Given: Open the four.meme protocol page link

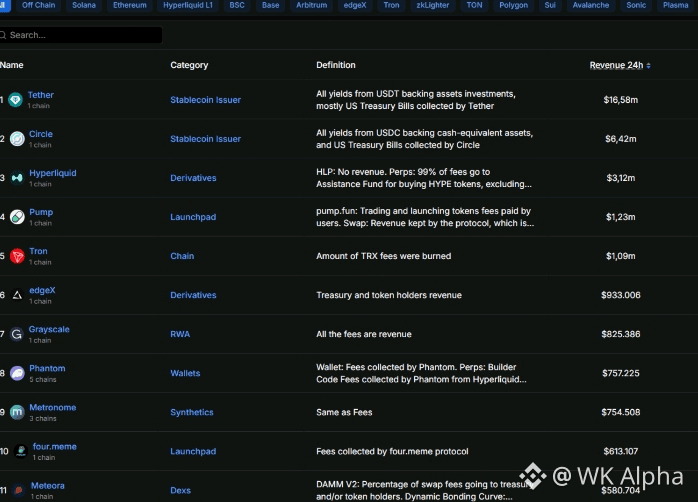Looking at the screenshot, I should tap(54, 447).
